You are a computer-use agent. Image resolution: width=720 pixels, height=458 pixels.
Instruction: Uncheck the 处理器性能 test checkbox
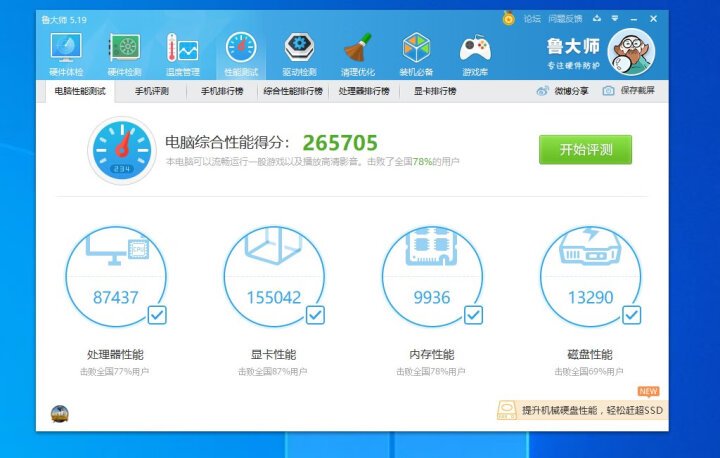(x=157, y=315)
